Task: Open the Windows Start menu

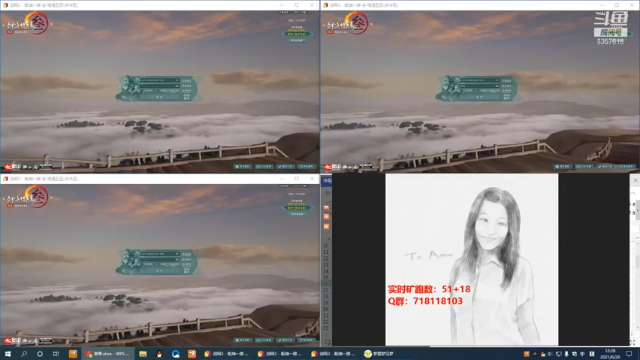Action: coord(8,354)
